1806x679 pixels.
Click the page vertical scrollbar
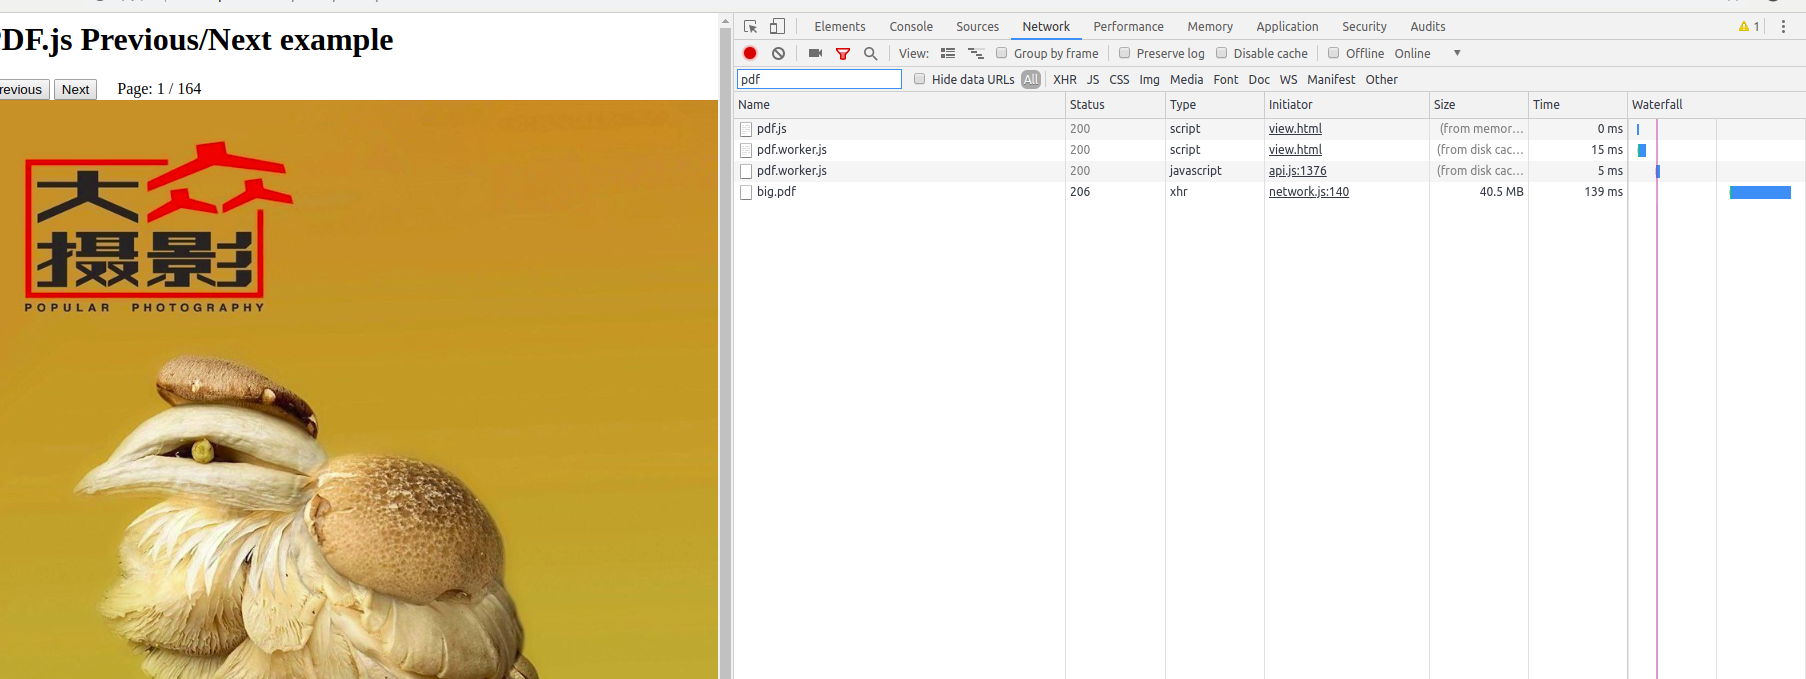coord(726,347)
